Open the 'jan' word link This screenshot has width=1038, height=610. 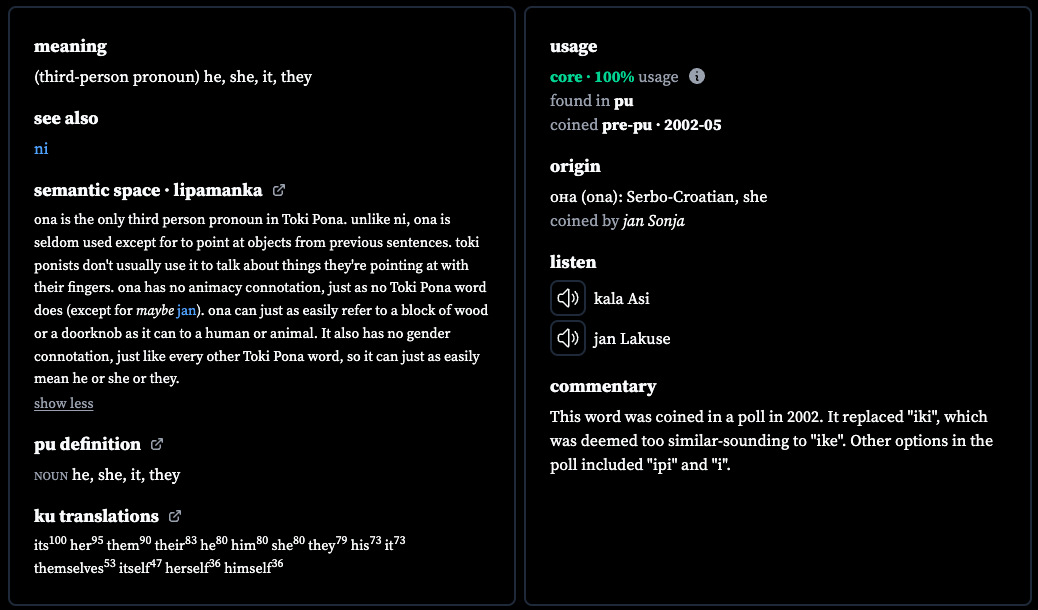(x=186, y=310)
